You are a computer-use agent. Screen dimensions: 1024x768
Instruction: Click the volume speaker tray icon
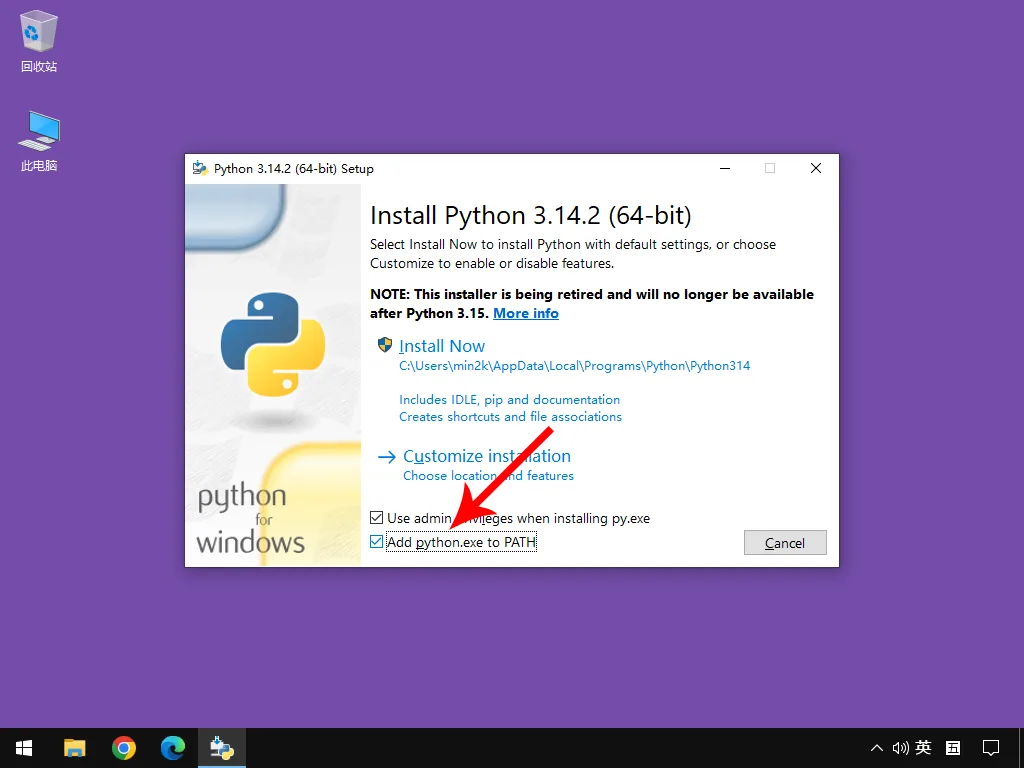tap(900, 748)
